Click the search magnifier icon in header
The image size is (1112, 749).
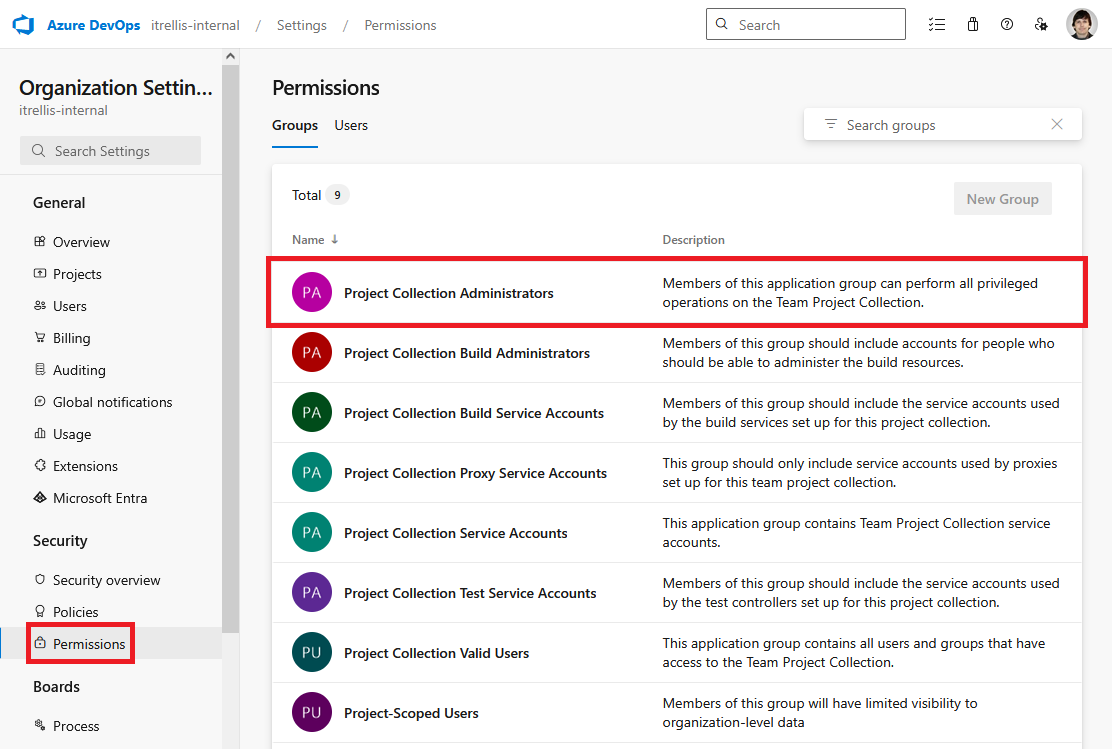tap(722, 24)
